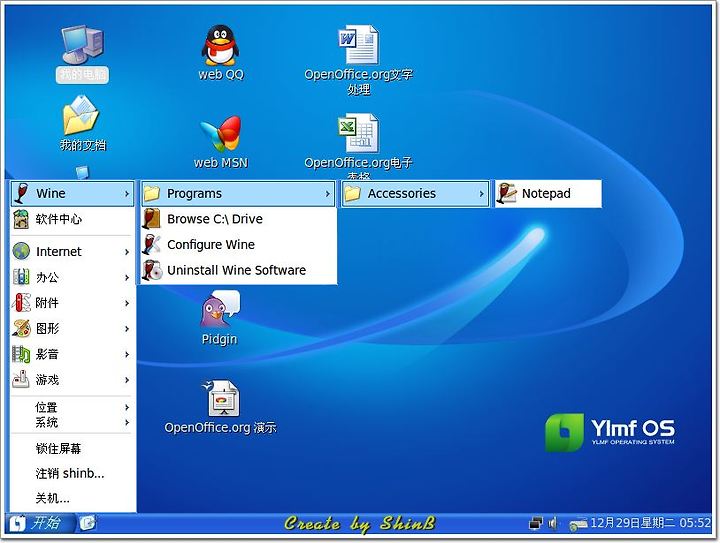The image size is (720, 543).
Task: Expand the Internet submenu arrow
Action: (x=127, y=252)
